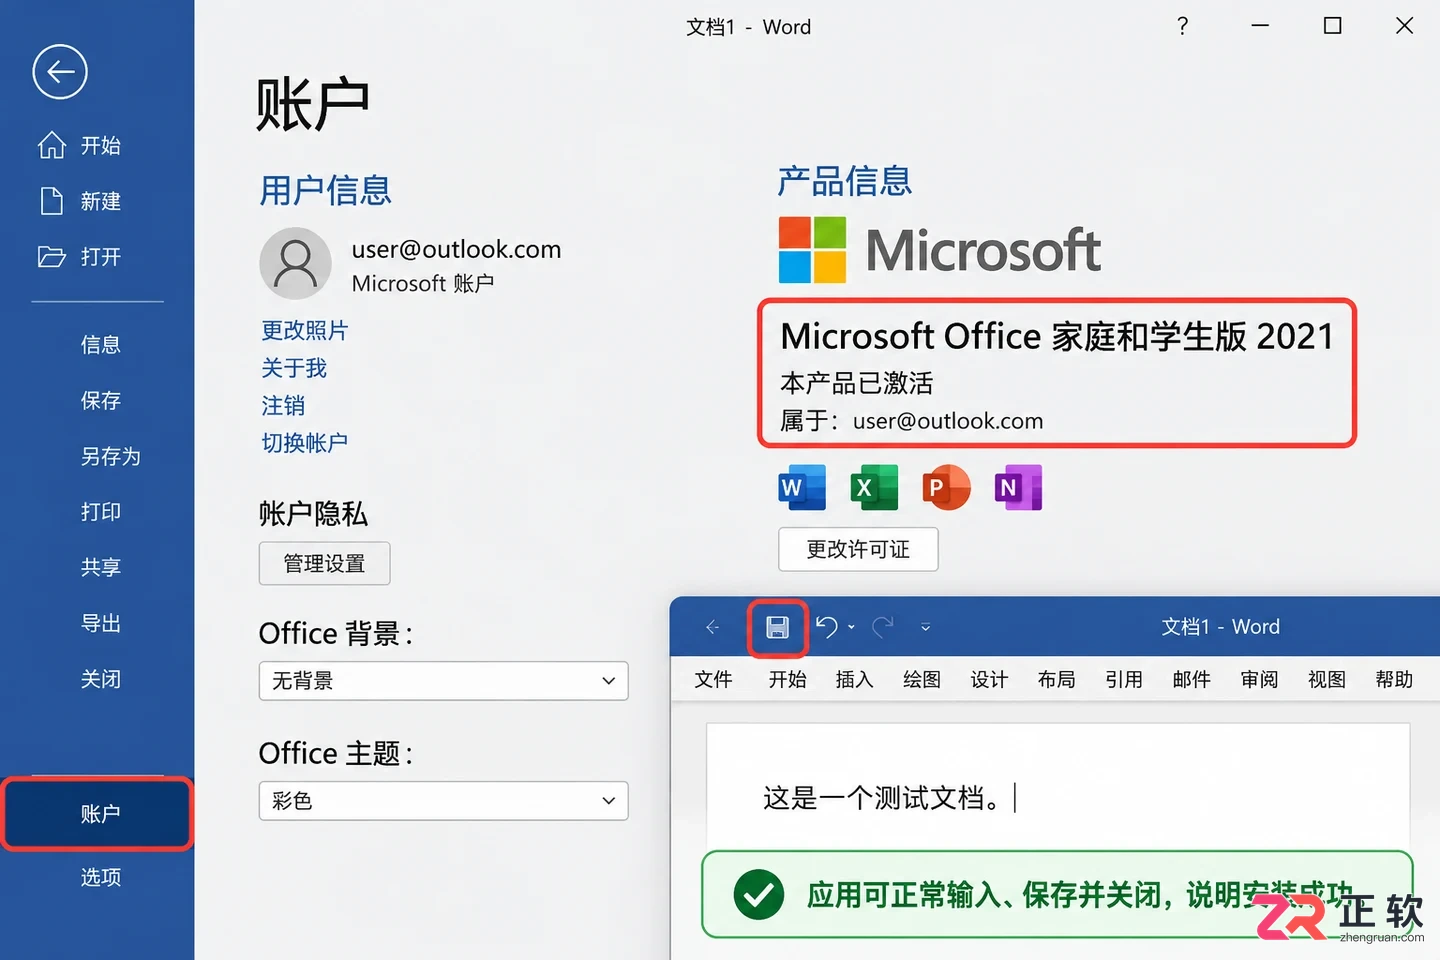Expand the Office 背景 无背景 dropdown
This screenshot has width=1440, height=960.
(x=443, y=681)
